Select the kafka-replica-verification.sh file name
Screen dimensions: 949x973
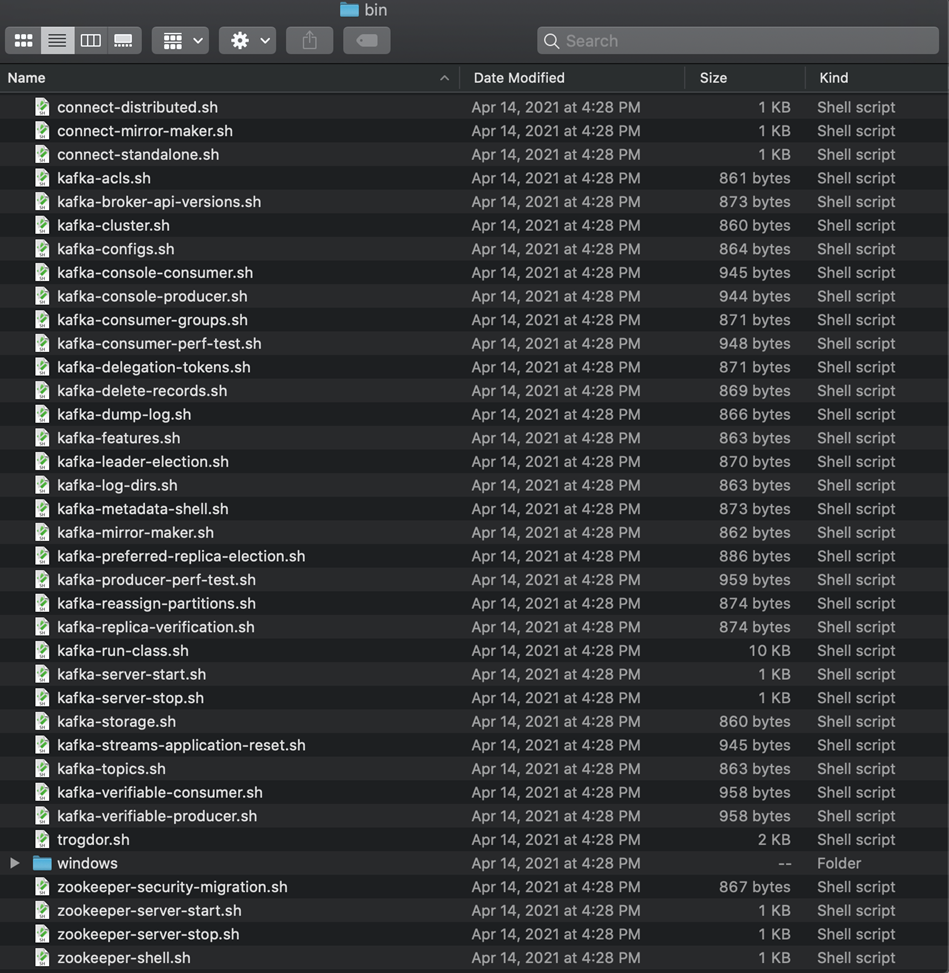(156, 627)
